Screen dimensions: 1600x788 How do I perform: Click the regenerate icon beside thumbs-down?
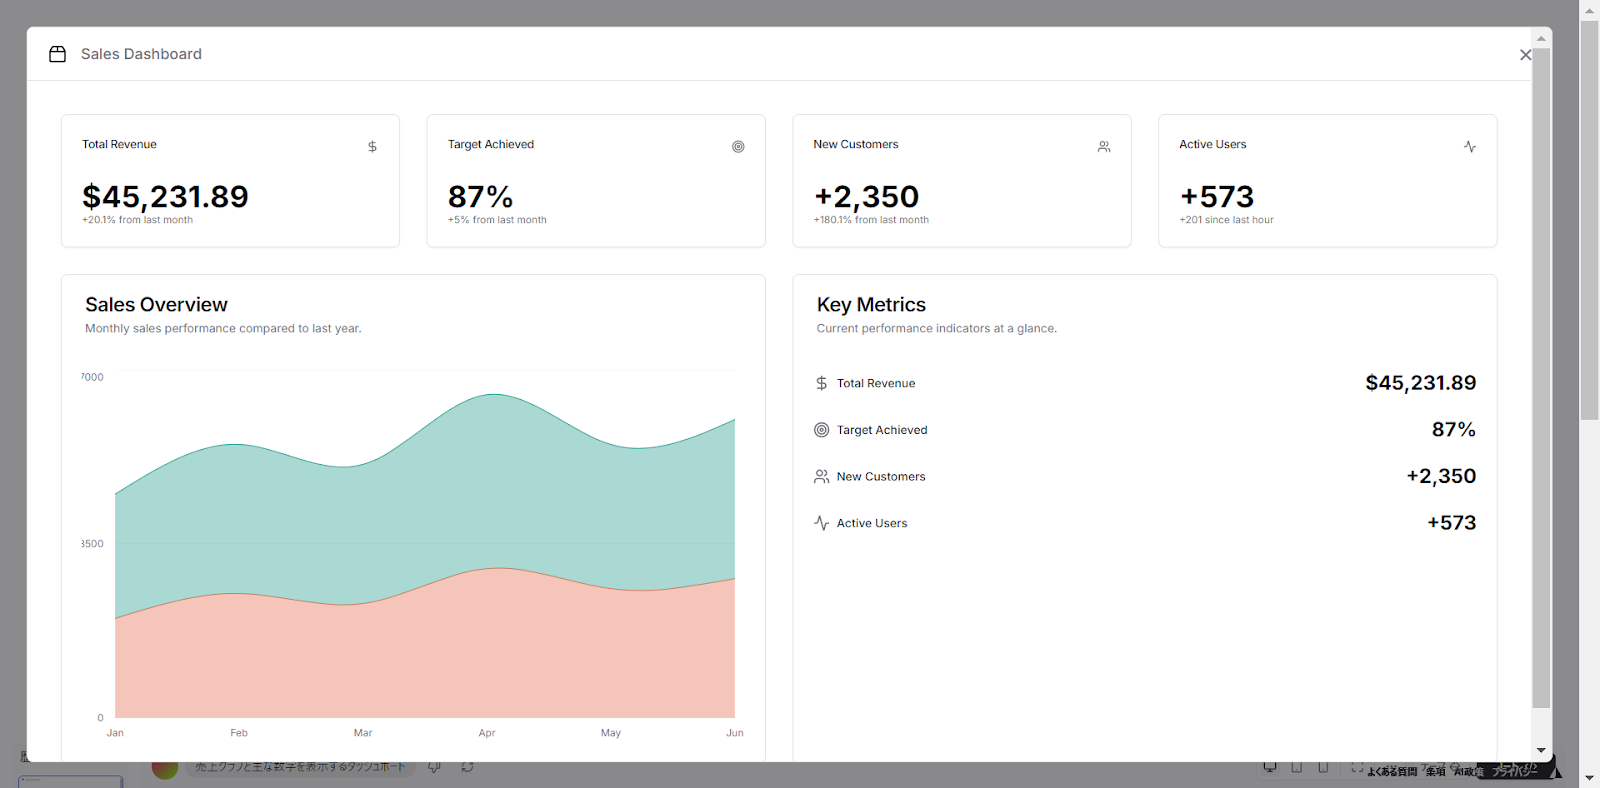coord(467,767)
